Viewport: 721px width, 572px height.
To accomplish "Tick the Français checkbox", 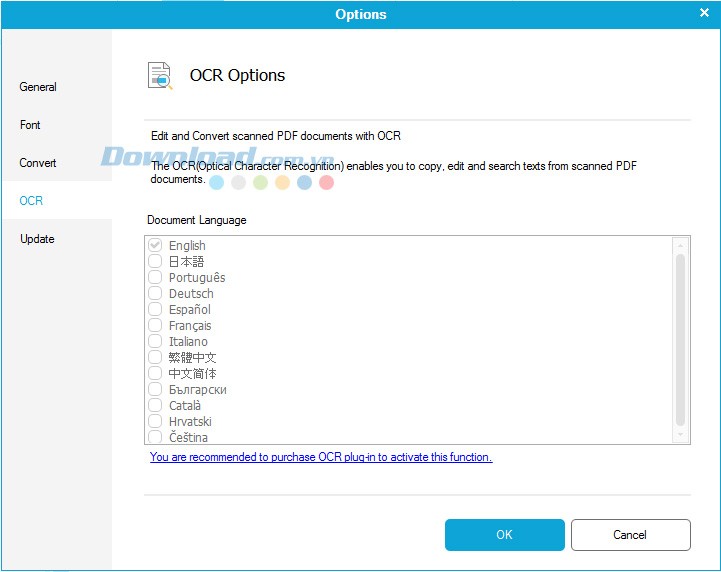I will (x=155, y=326).
